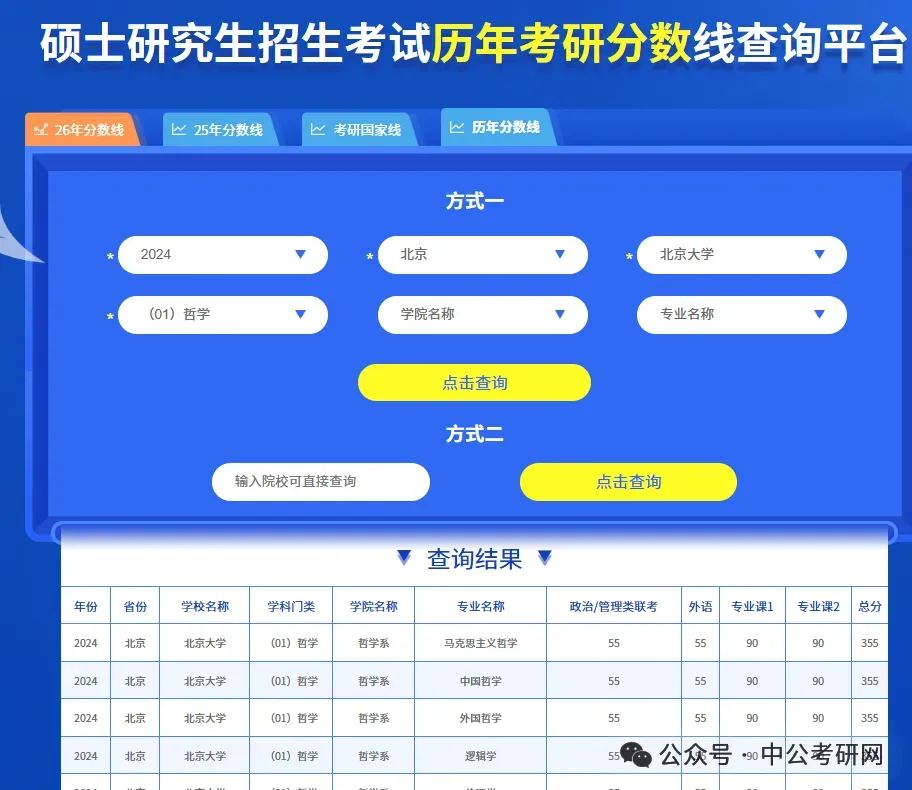Click the 外语 column header

click(x=700, y=606)
